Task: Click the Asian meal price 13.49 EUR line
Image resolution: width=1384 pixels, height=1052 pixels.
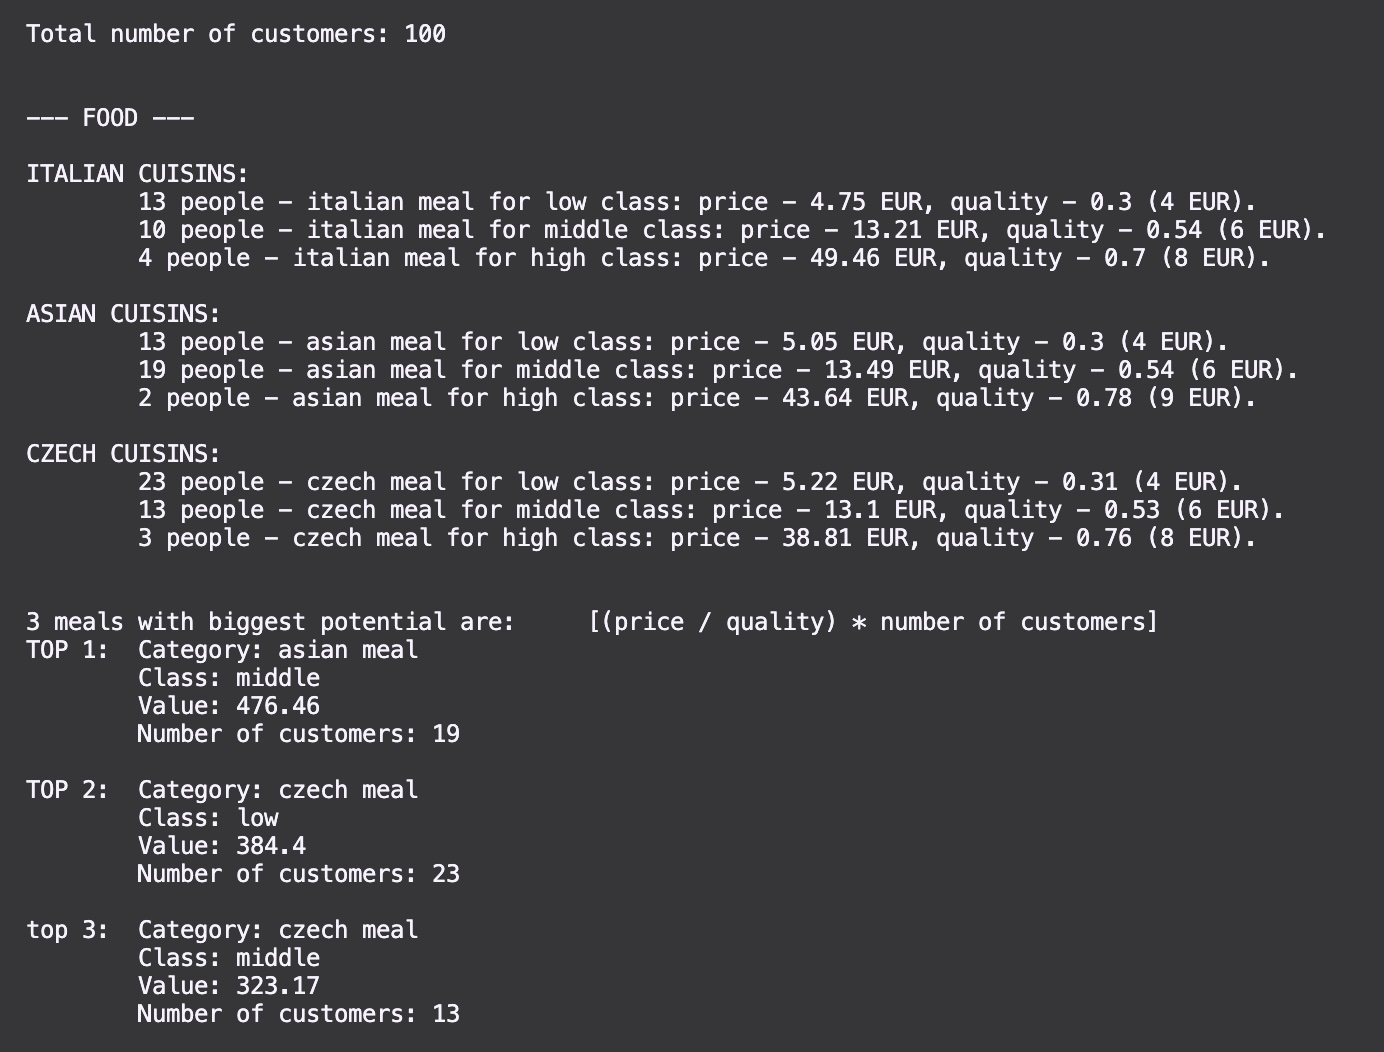Action: (717, 370)
